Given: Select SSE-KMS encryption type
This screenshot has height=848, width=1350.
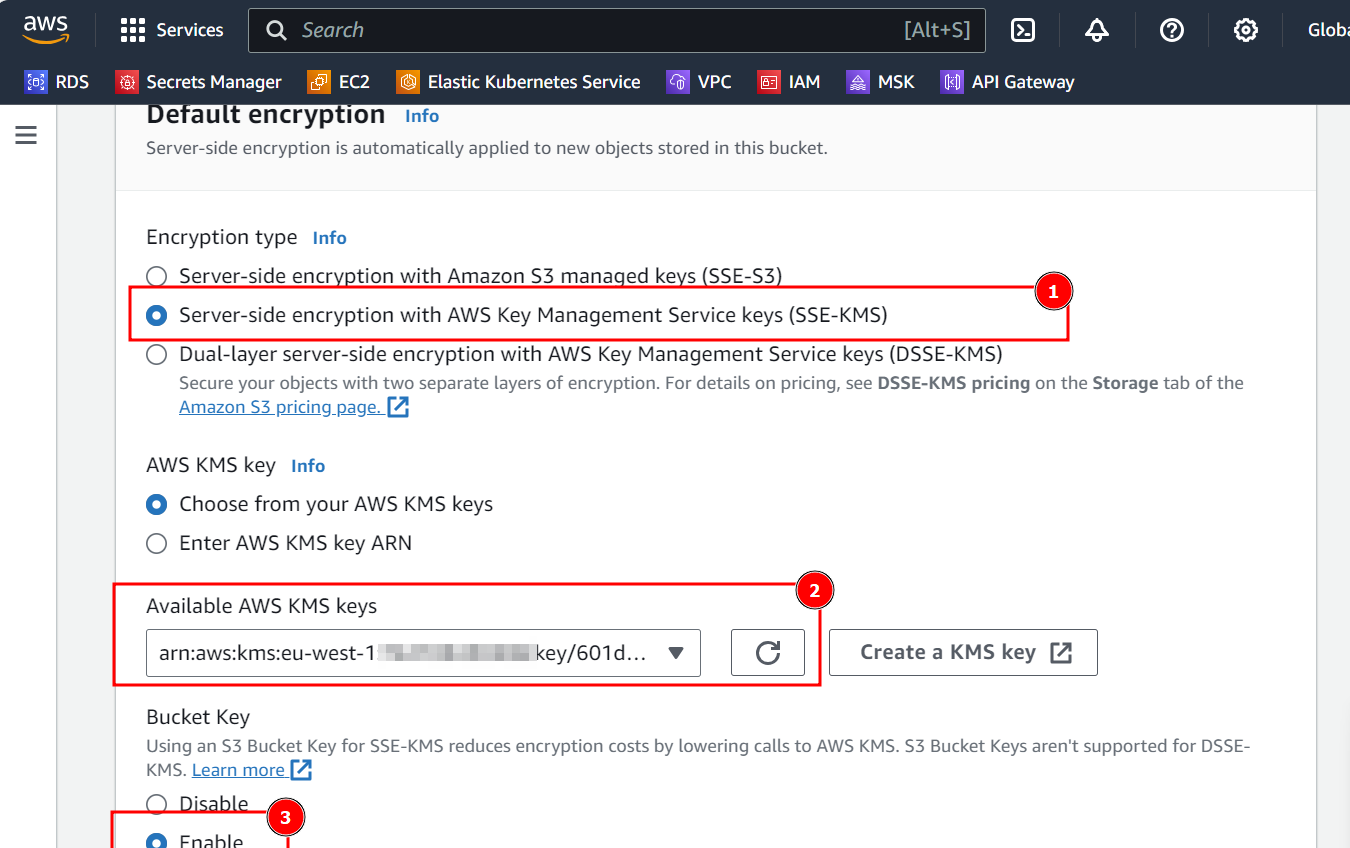Looking at the screenshot, I should click(157, 315).
